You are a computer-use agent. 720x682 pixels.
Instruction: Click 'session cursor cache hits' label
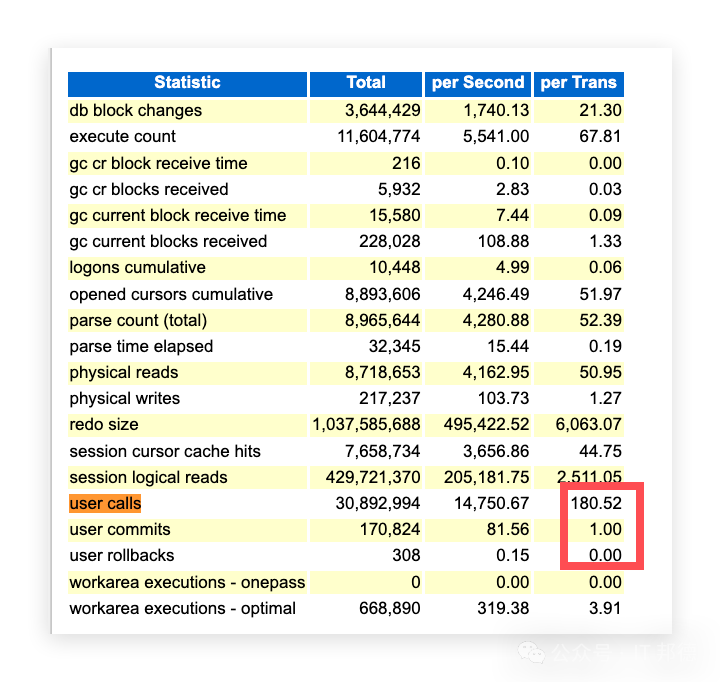(x=165, y=451)
